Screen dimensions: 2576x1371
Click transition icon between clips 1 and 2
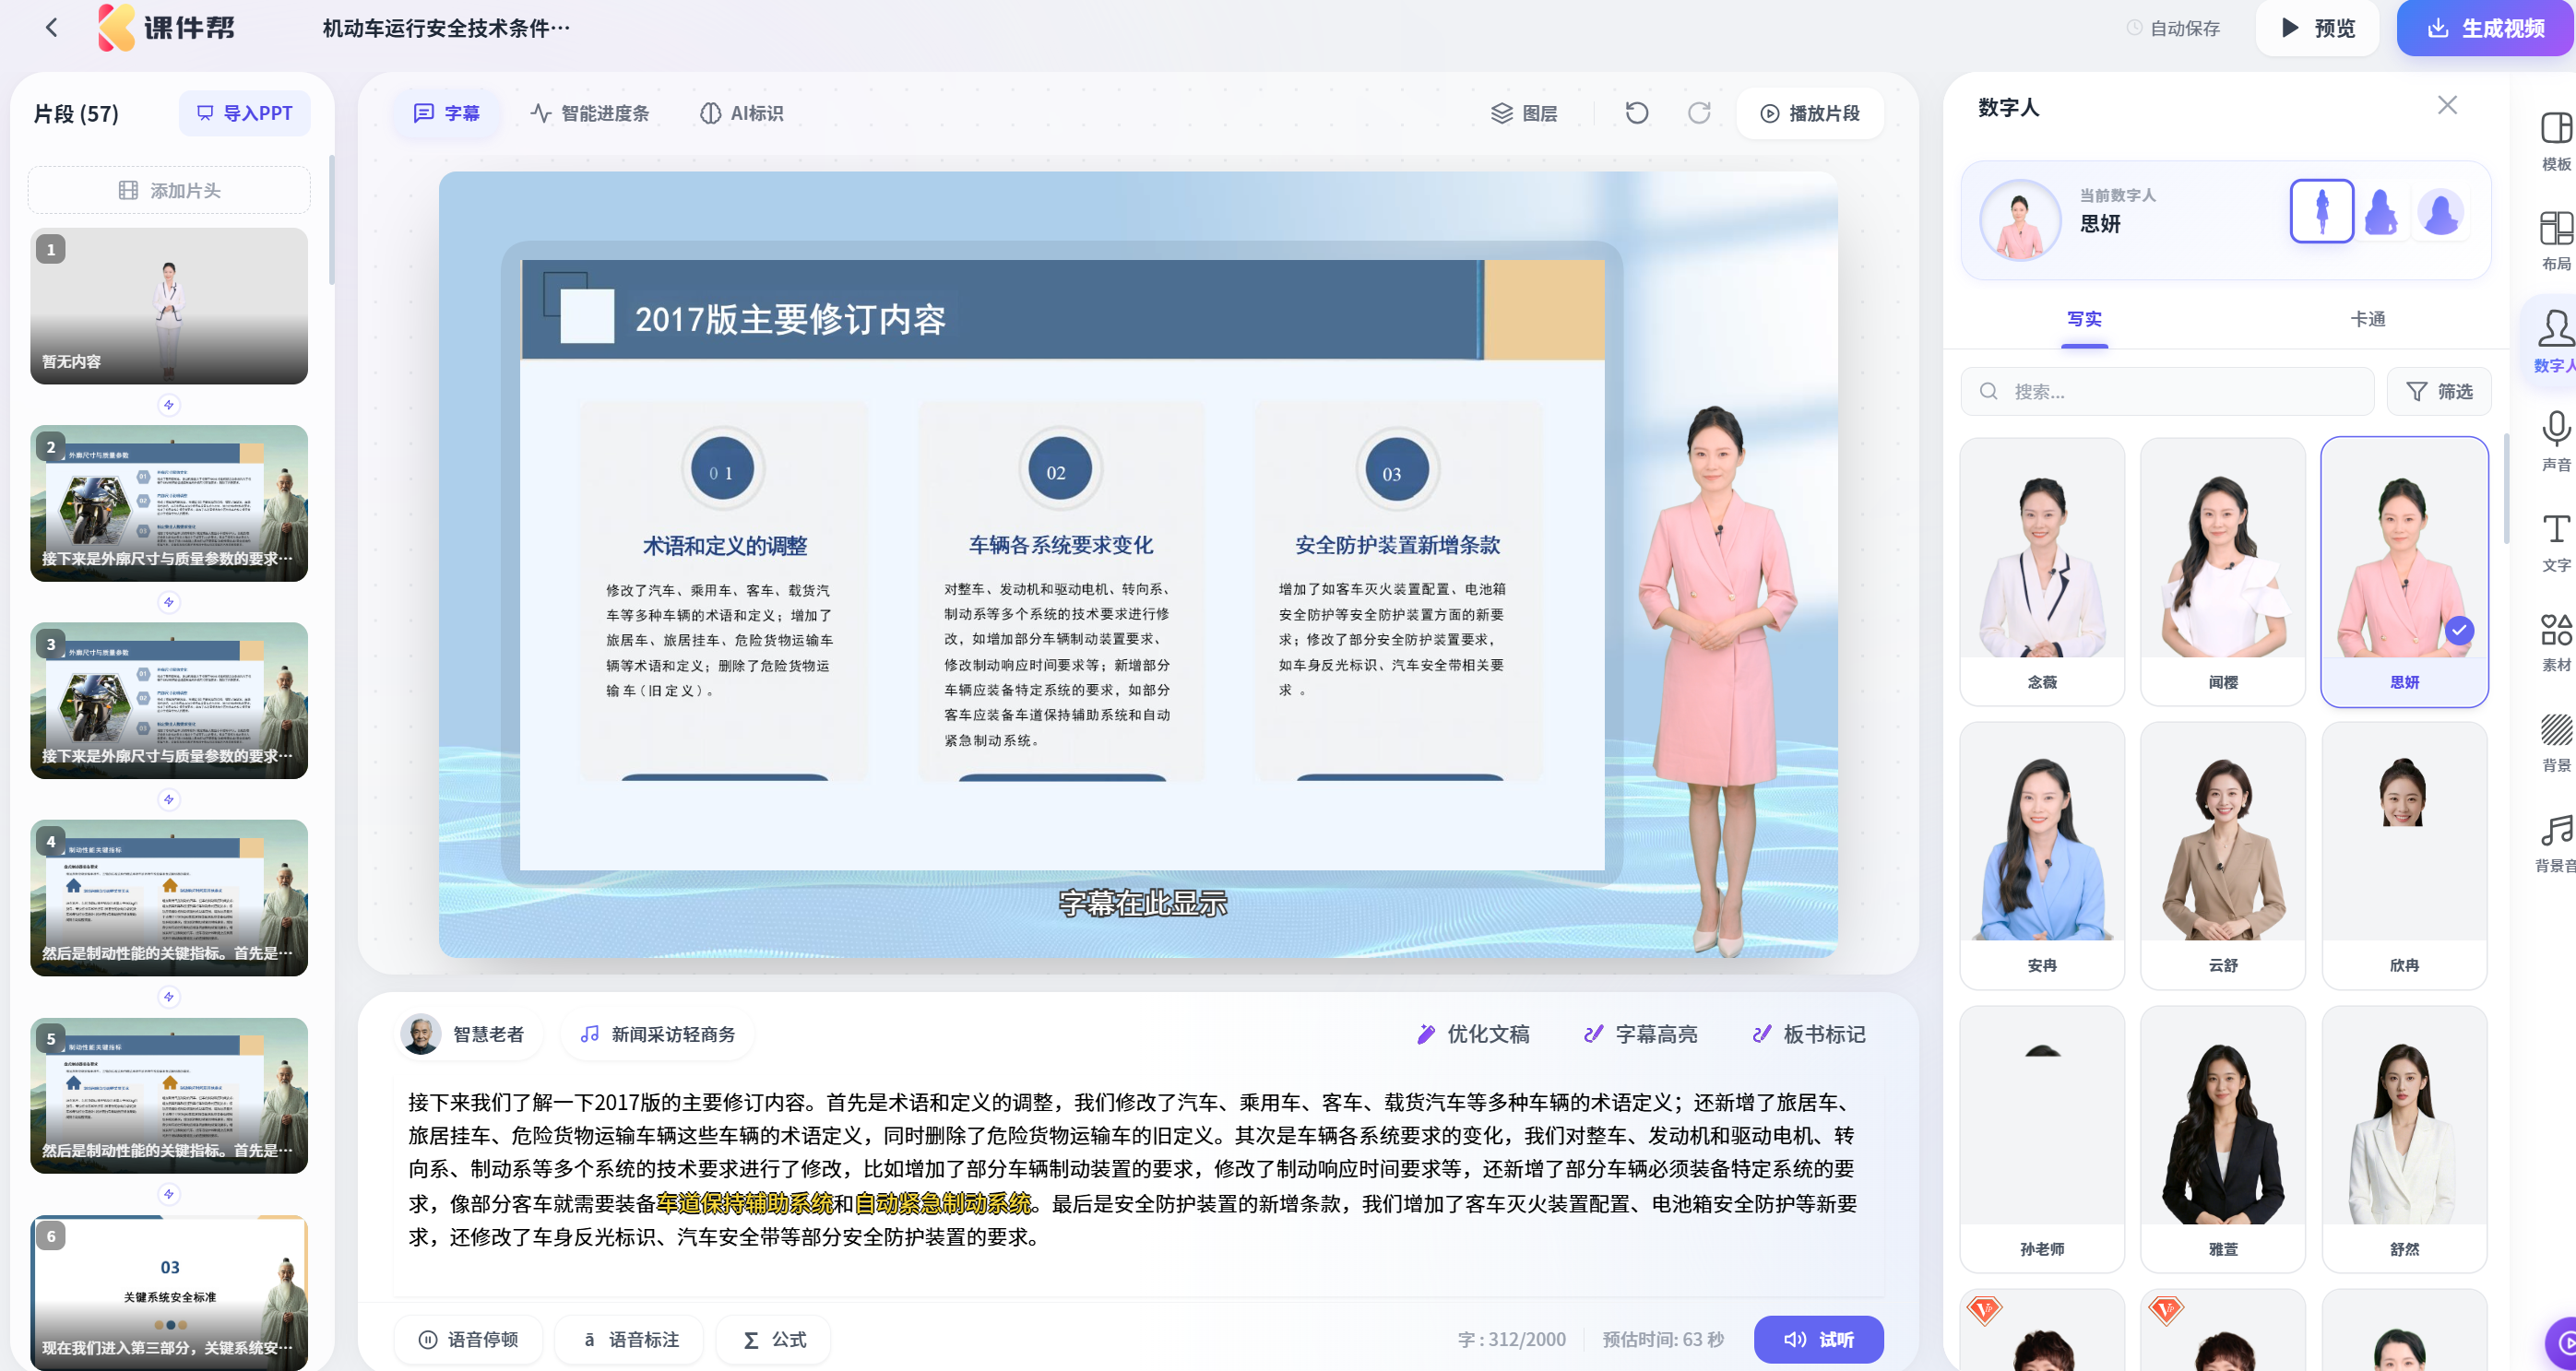(x=169, y=405)
